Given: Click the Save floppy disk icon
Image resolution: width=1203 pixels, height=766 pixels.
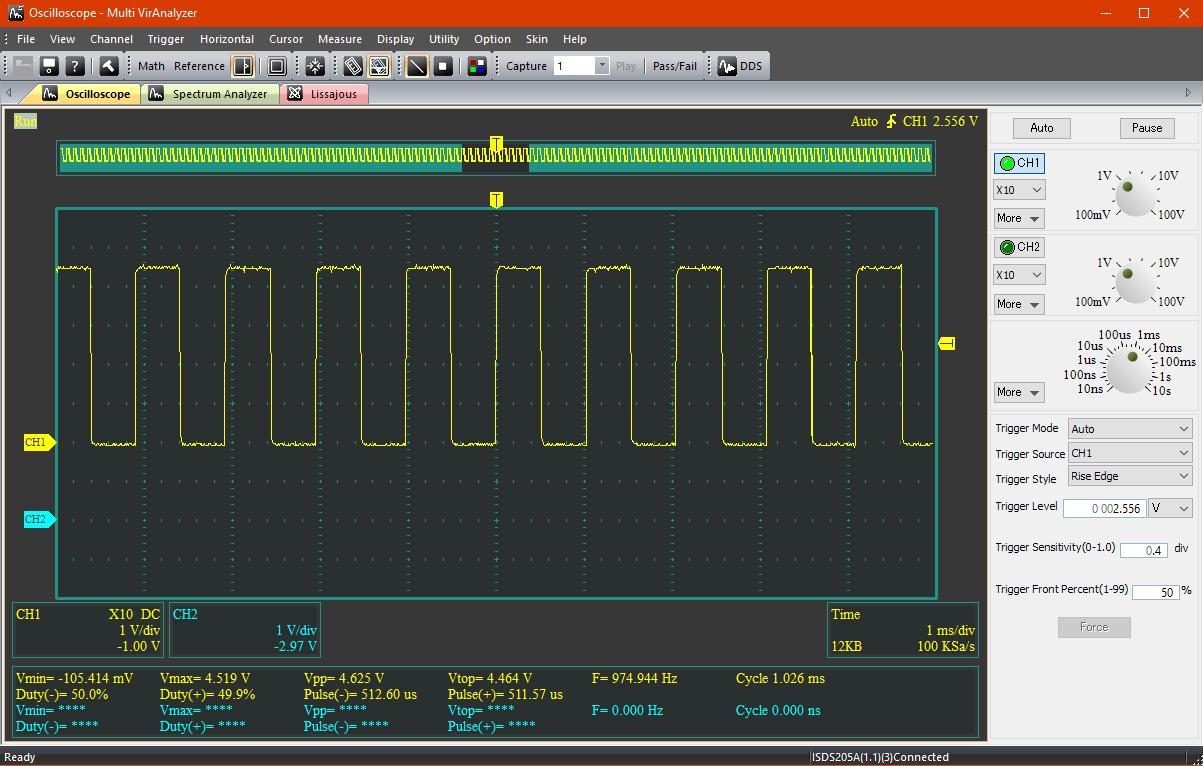Looking at the screenshot, I should (x=49, y=66).
